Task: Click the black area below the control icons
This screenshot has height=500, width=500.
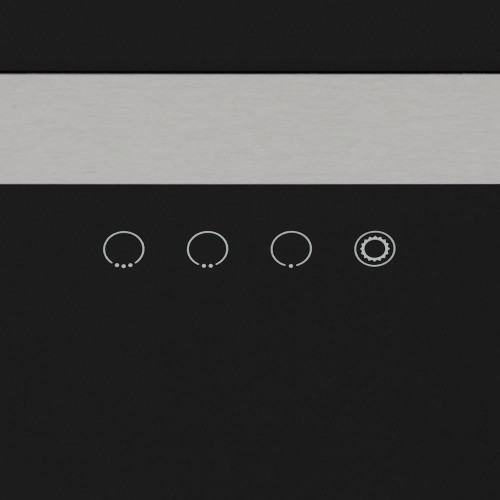Action: pos(250,383)
